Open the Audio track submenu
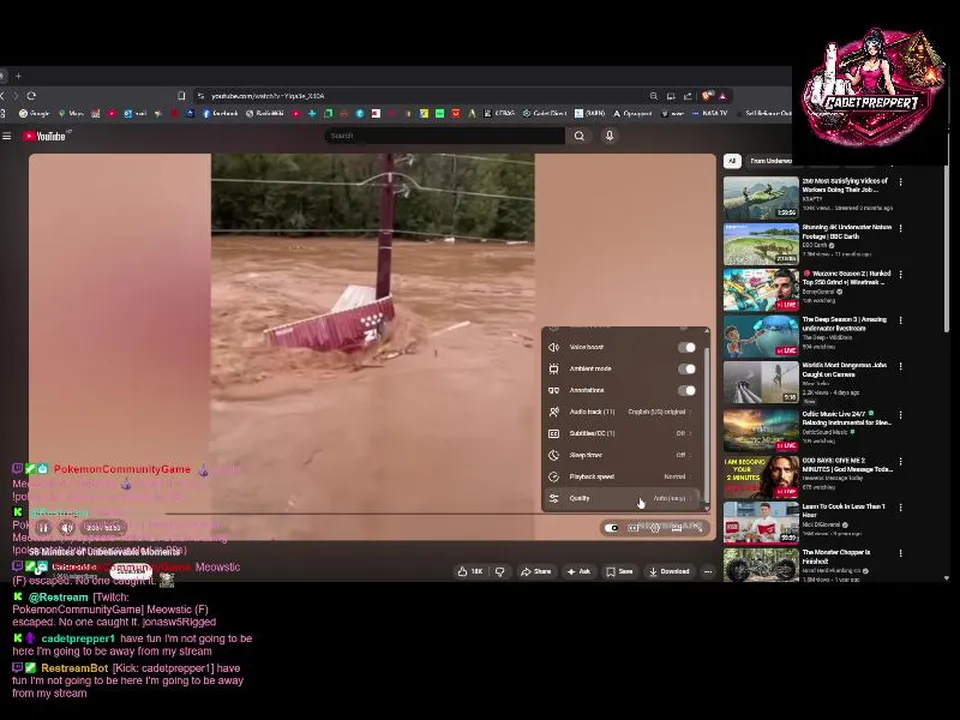This screenshot has height=720, width=960. (622, 412)
